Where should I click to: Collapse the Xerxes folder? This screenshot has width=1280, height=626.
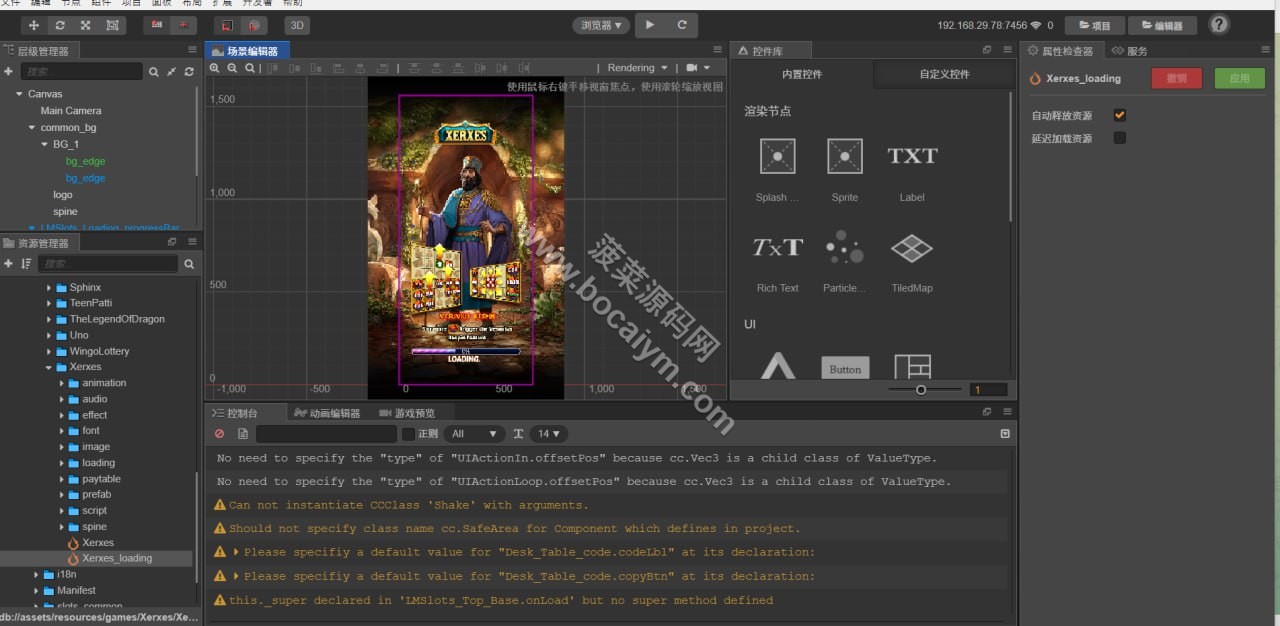[x=49, y=368]
